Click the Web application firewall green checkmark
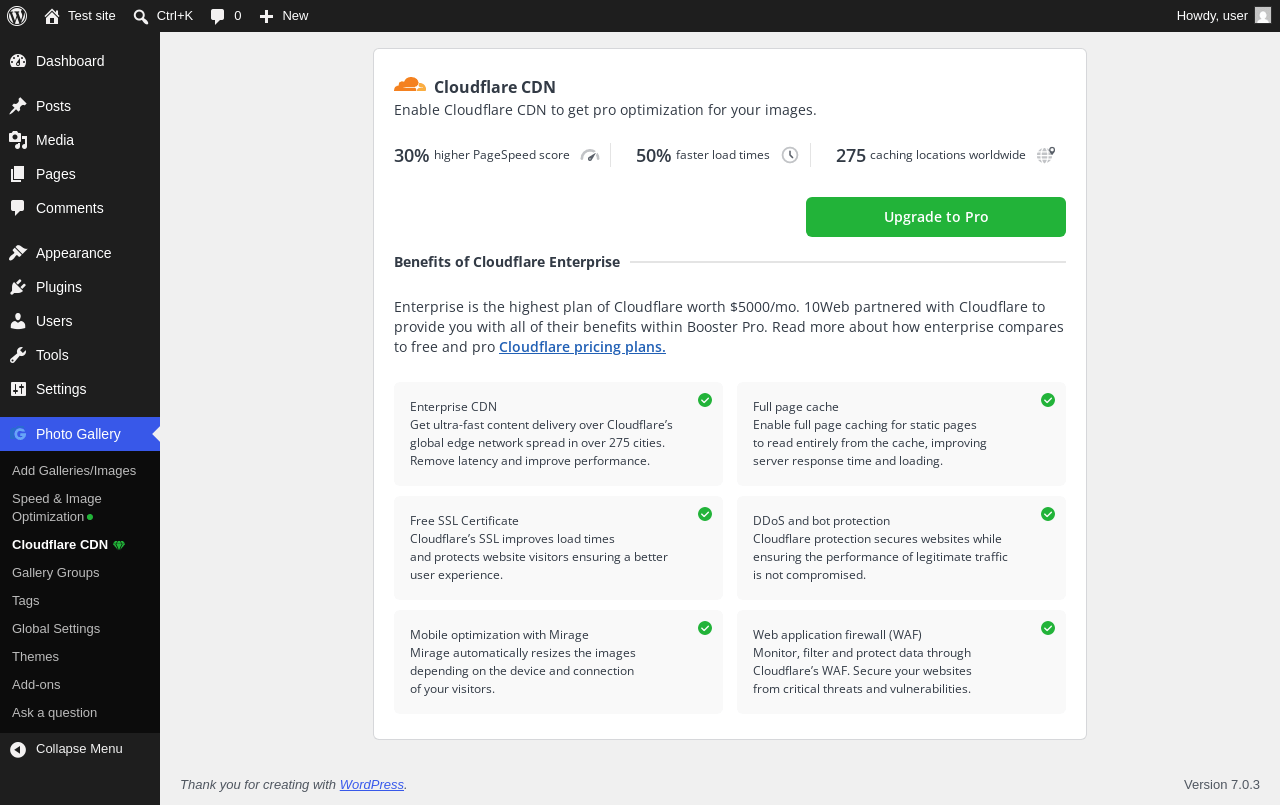Screen dimensions: 1280x805 point(1048,628)
